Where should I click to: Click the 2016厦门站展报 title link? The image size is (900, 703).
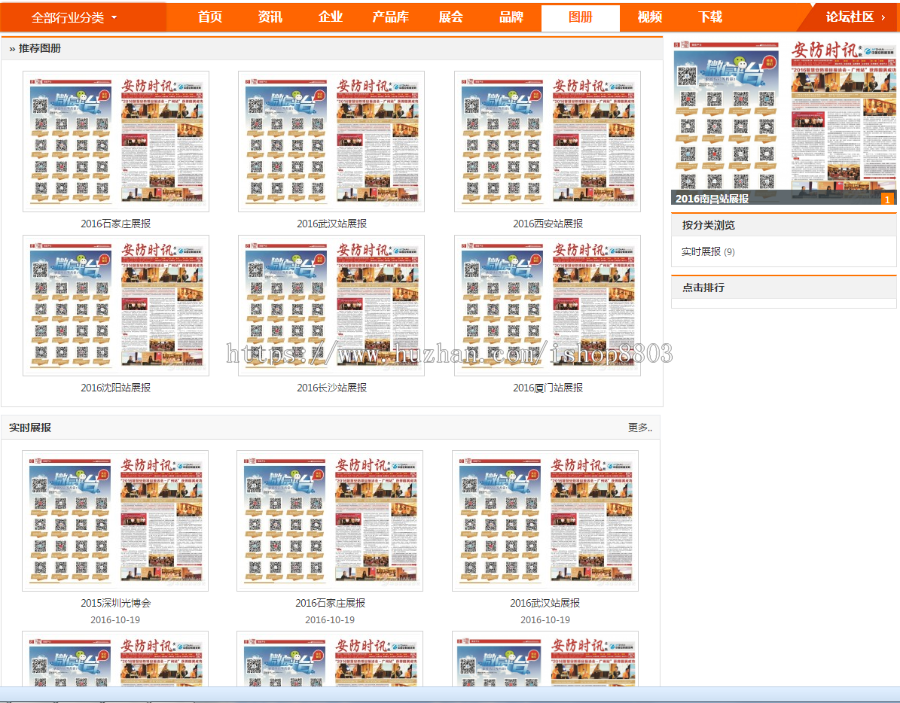pos(548,388)
